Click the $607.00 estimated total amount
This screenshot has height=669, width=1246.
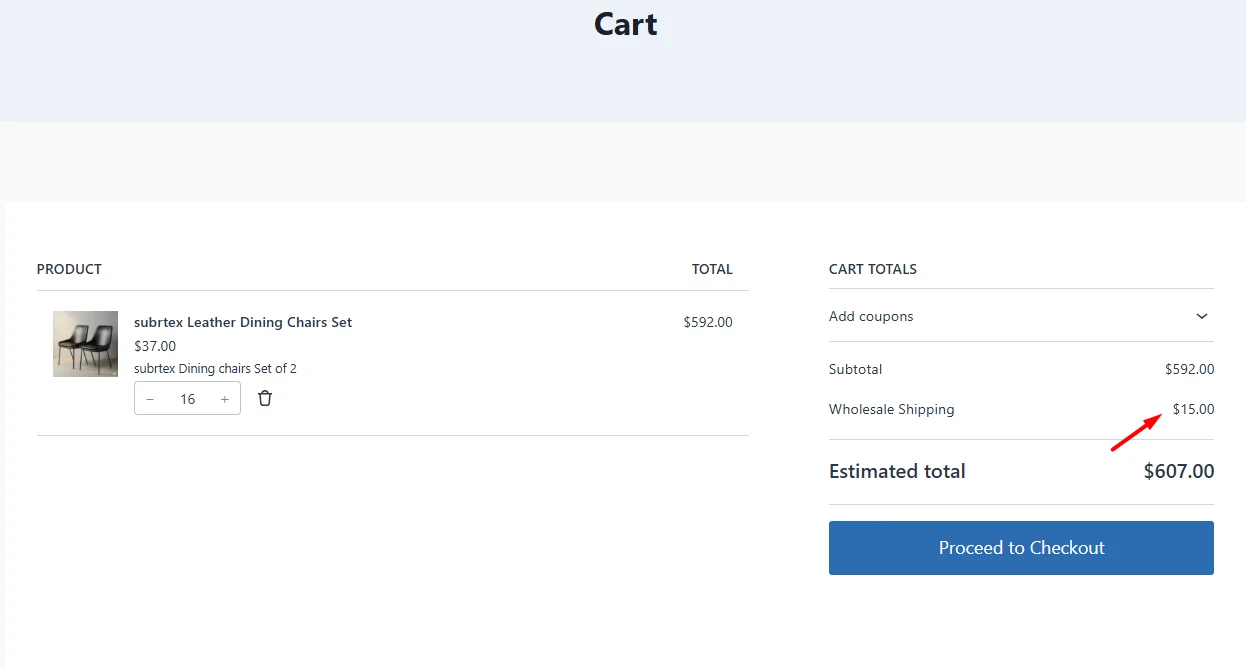coord(1179,471)
